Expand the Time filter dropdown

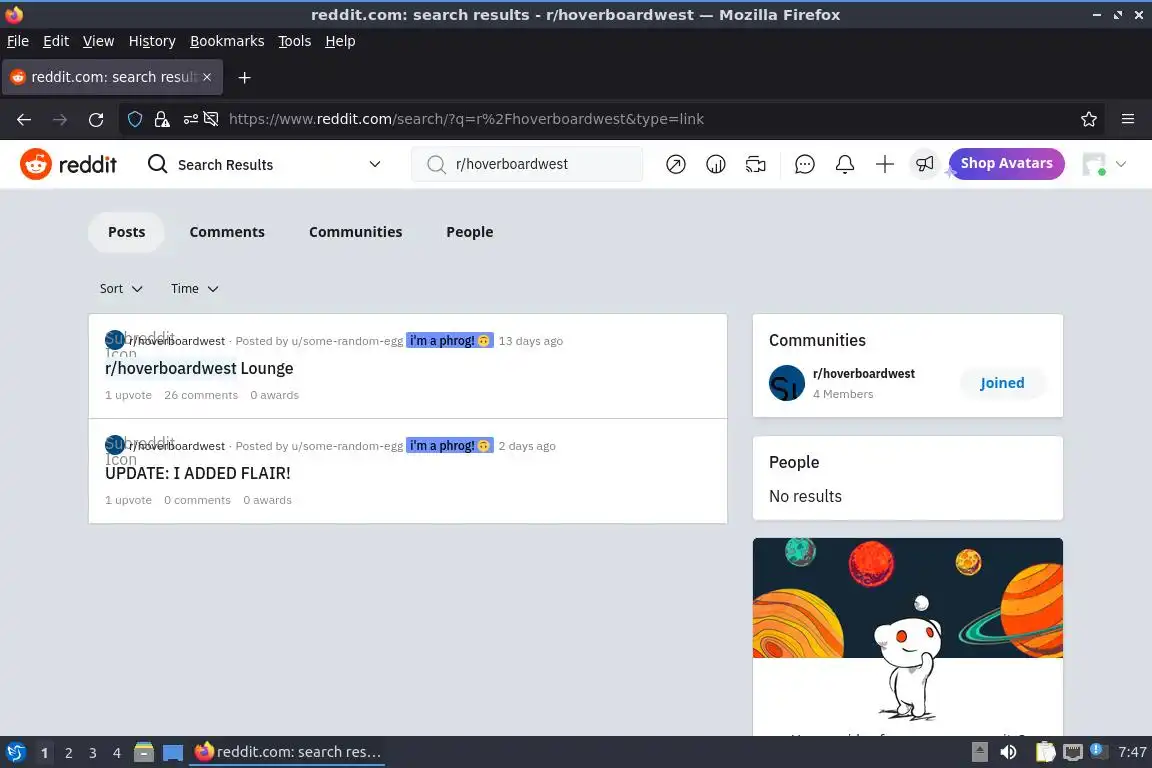tap(195, 289)
